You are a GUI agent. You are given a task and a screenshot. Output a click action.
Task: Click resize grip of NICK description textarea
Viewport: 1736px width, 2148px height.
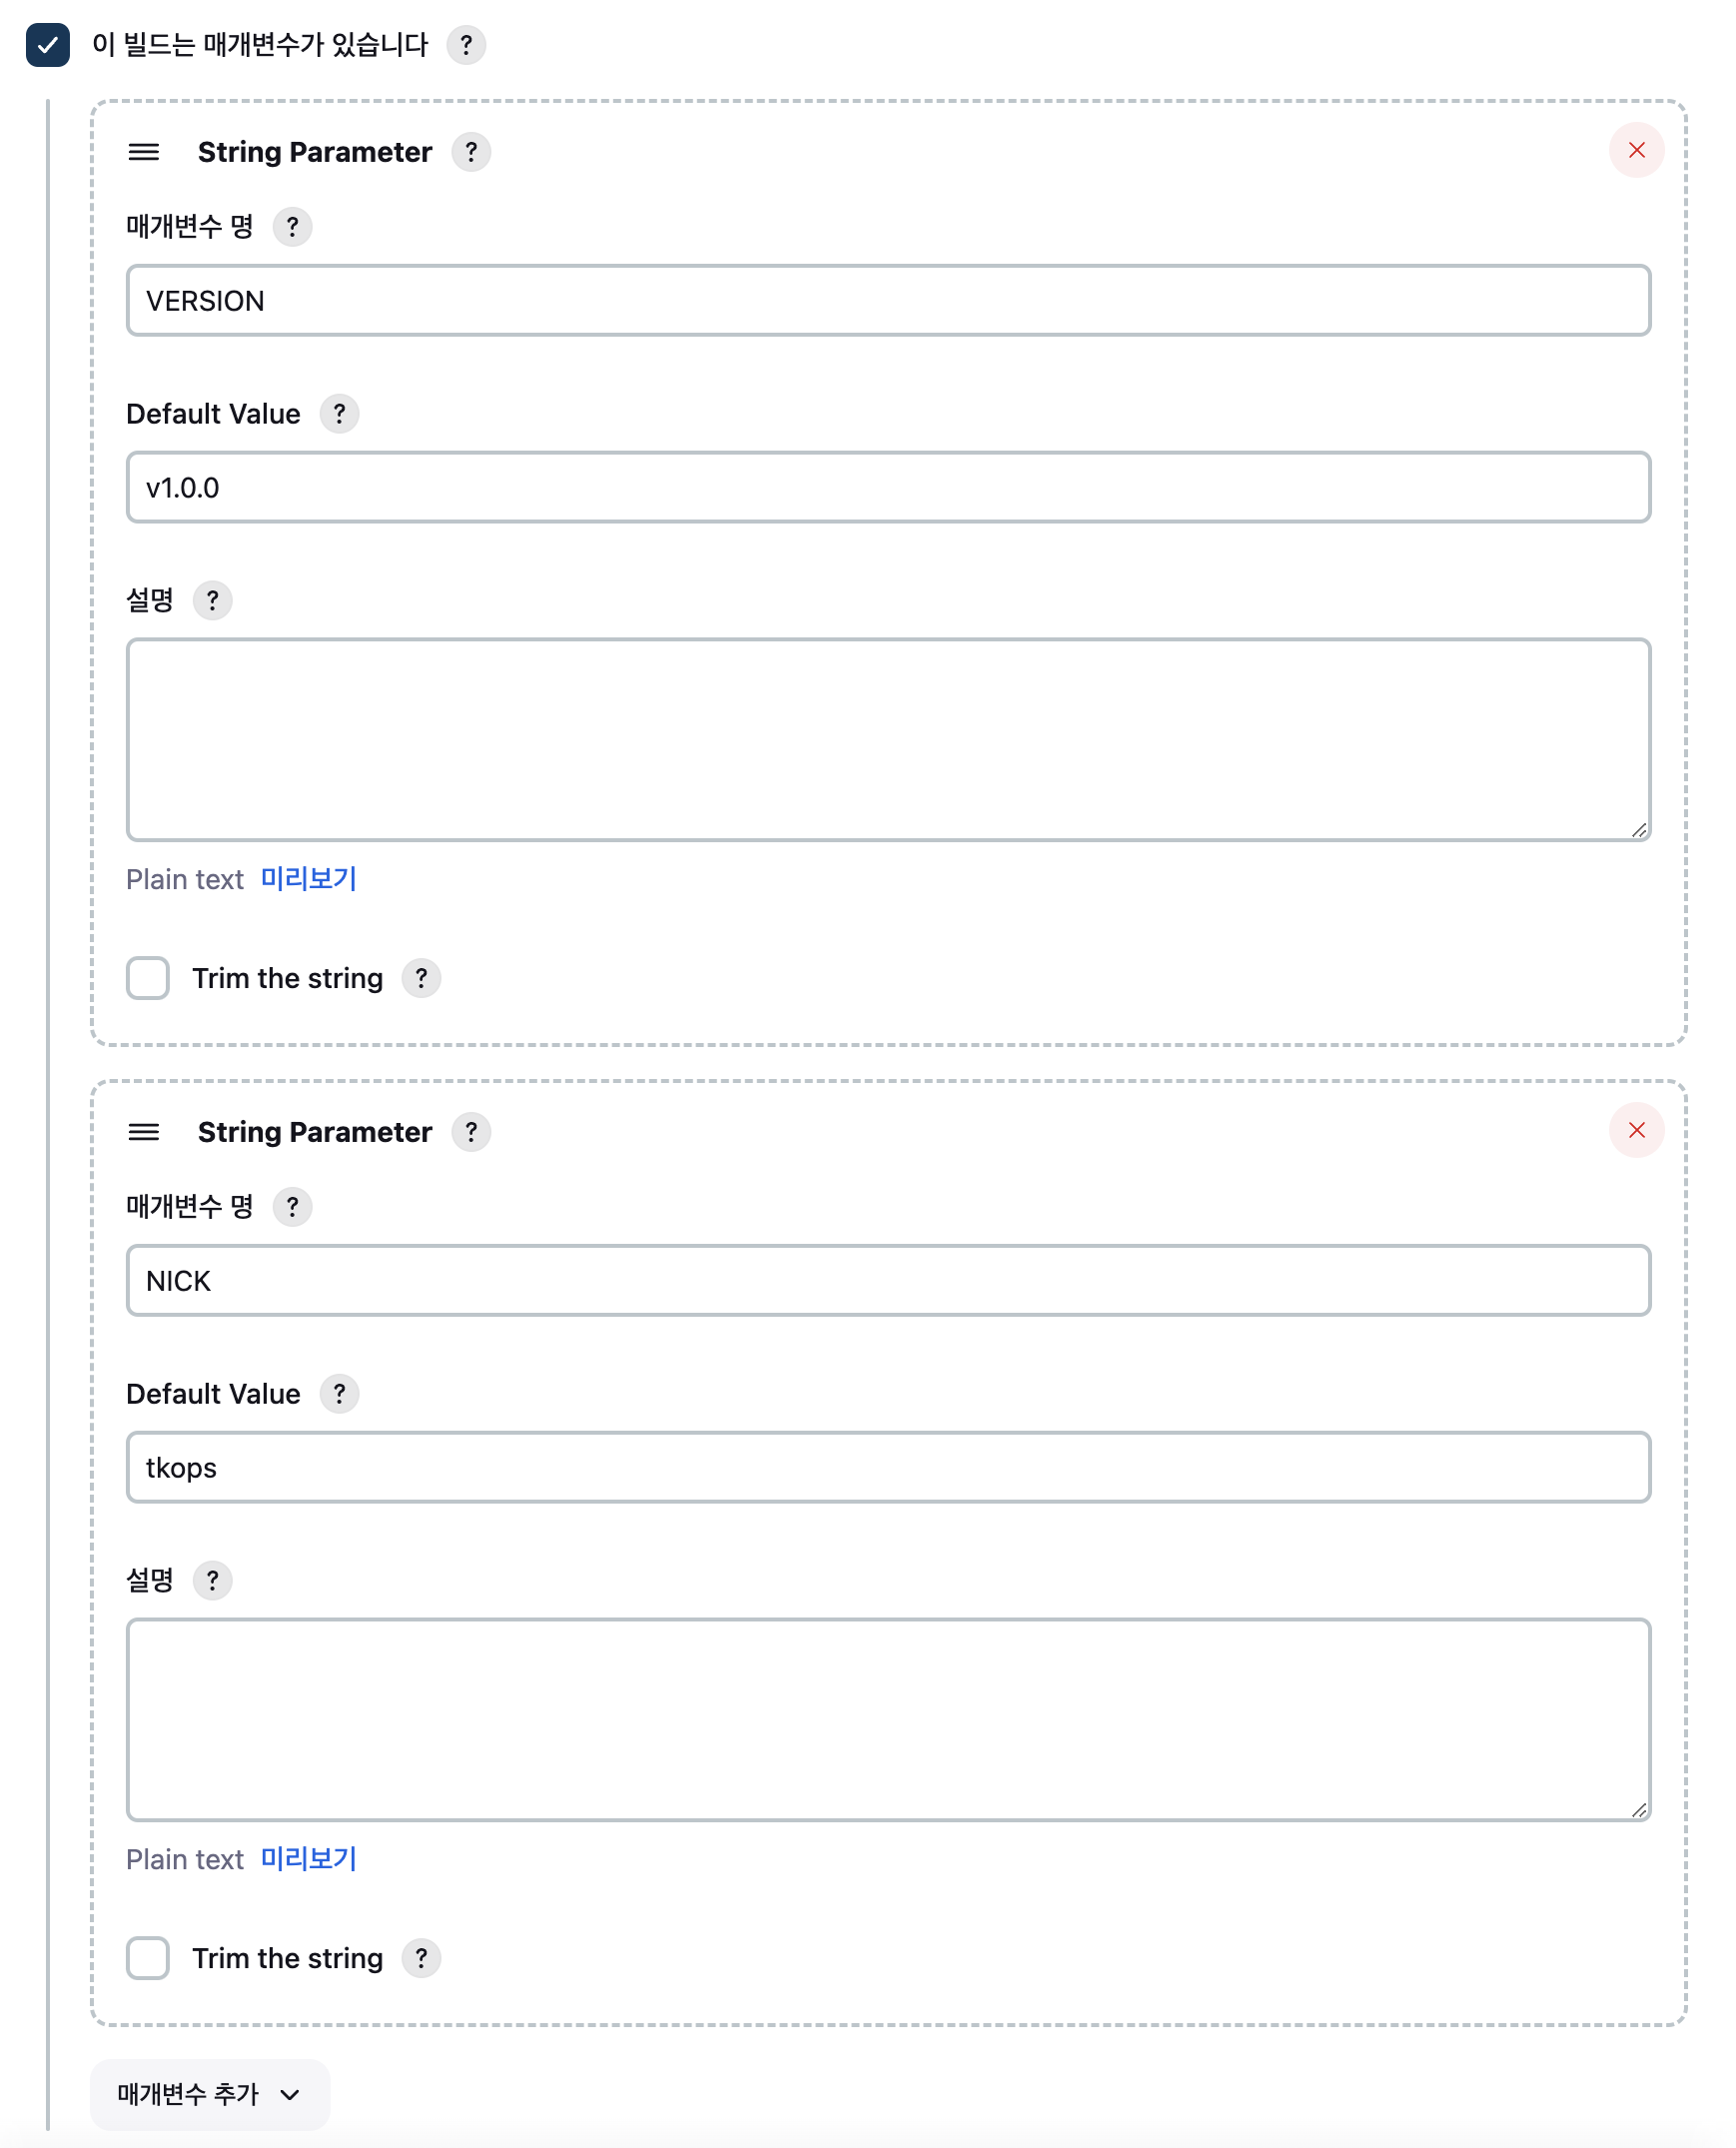point(1638,1810)
